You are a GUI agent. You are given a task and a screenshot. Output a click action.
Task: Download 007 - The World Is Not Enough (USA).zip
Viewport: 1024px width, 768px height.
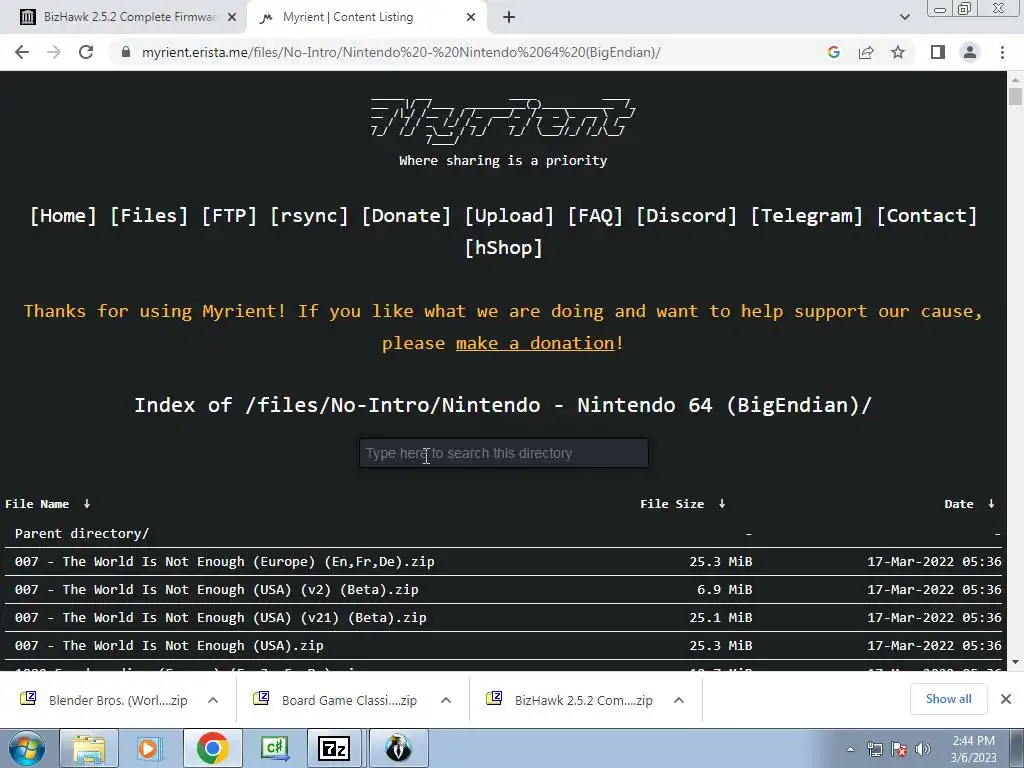click(168, 646)
